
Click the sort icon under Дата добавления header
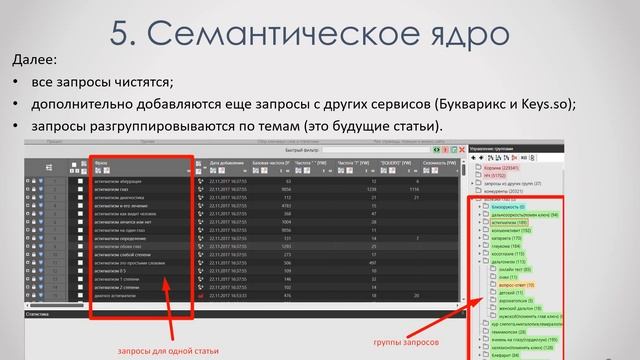pos(213,171)
